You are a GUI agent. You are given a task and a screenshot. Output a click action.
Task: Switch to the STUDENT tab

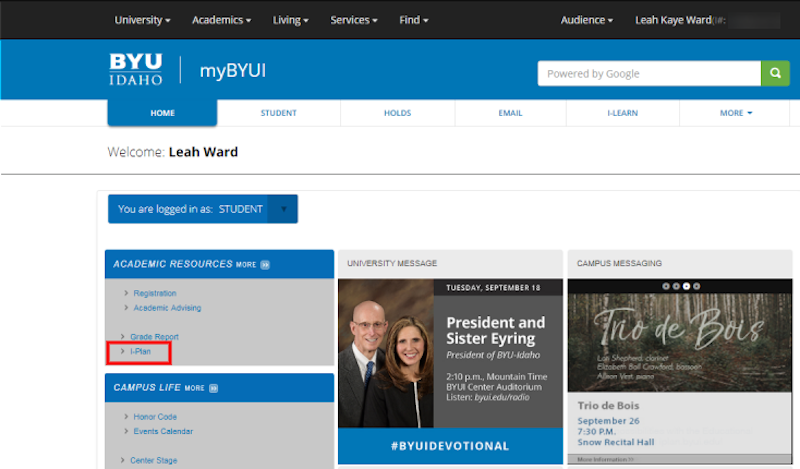[x=278, y=113]
